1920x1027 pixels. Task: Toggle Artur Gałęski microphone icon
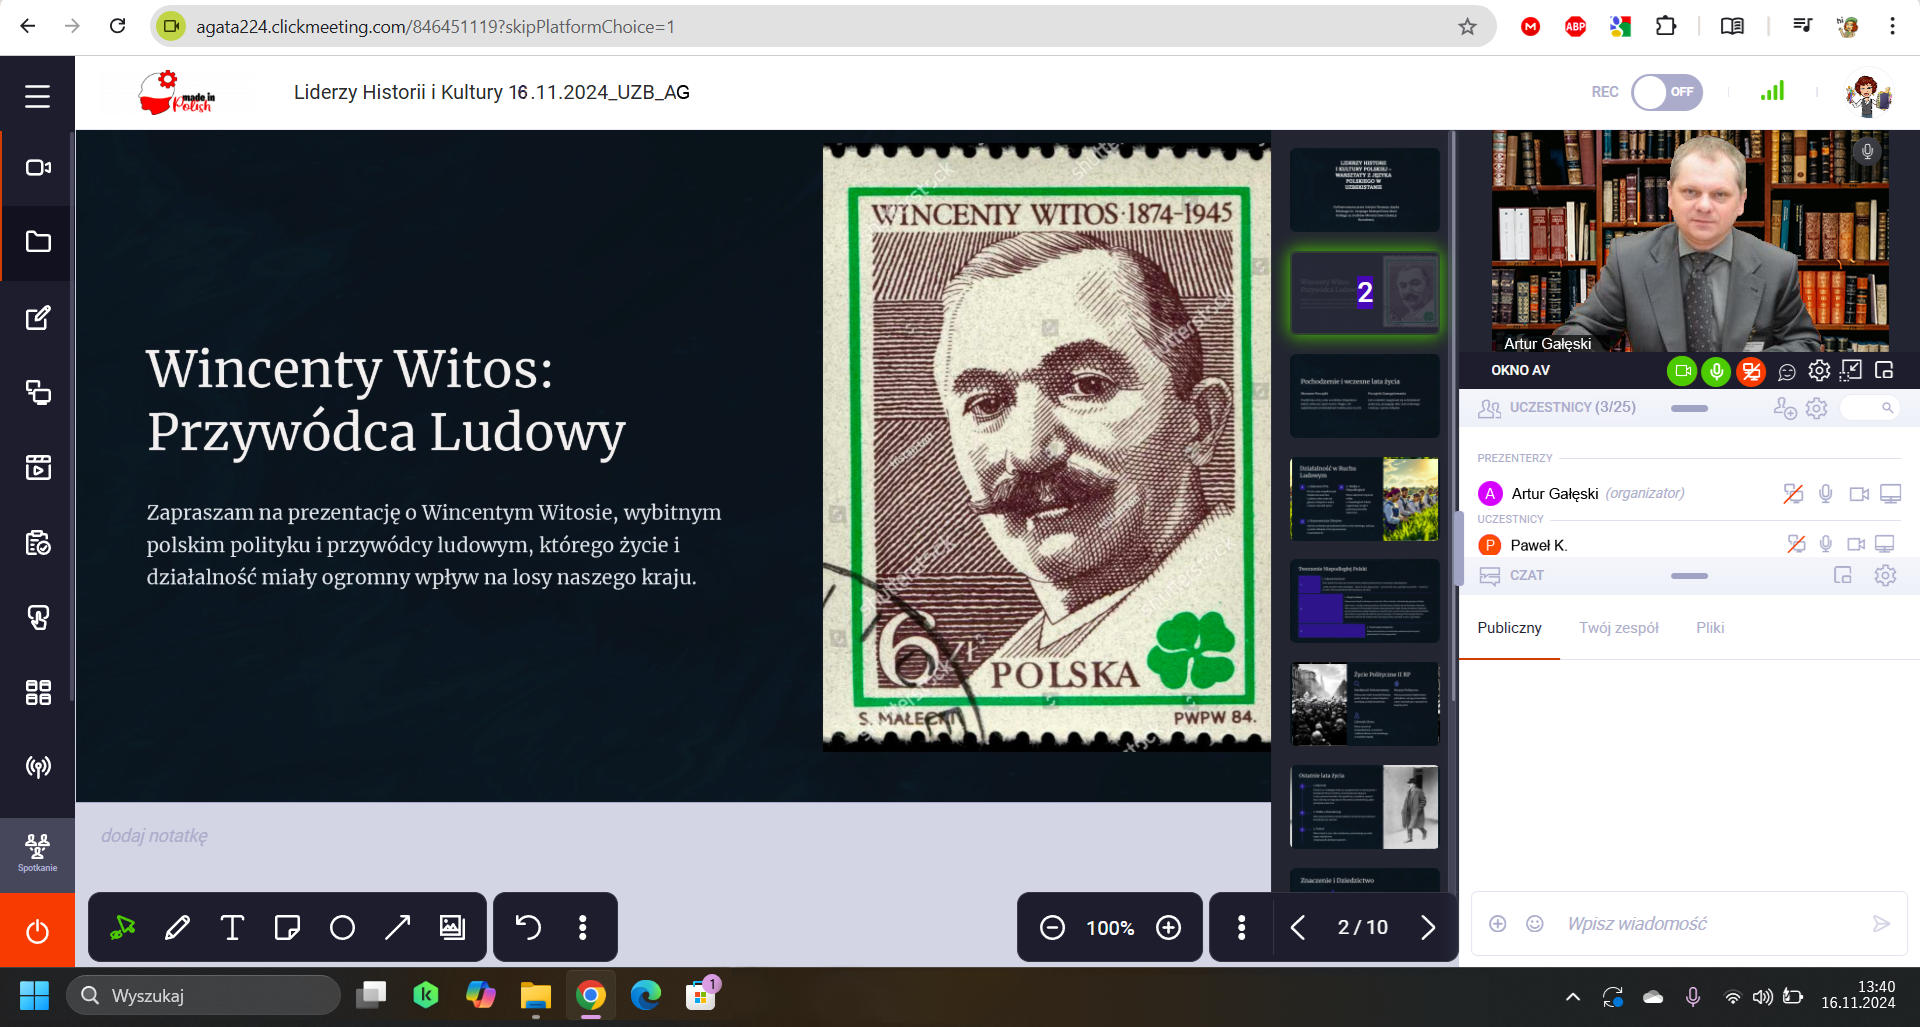click(x=1826, y=493)
